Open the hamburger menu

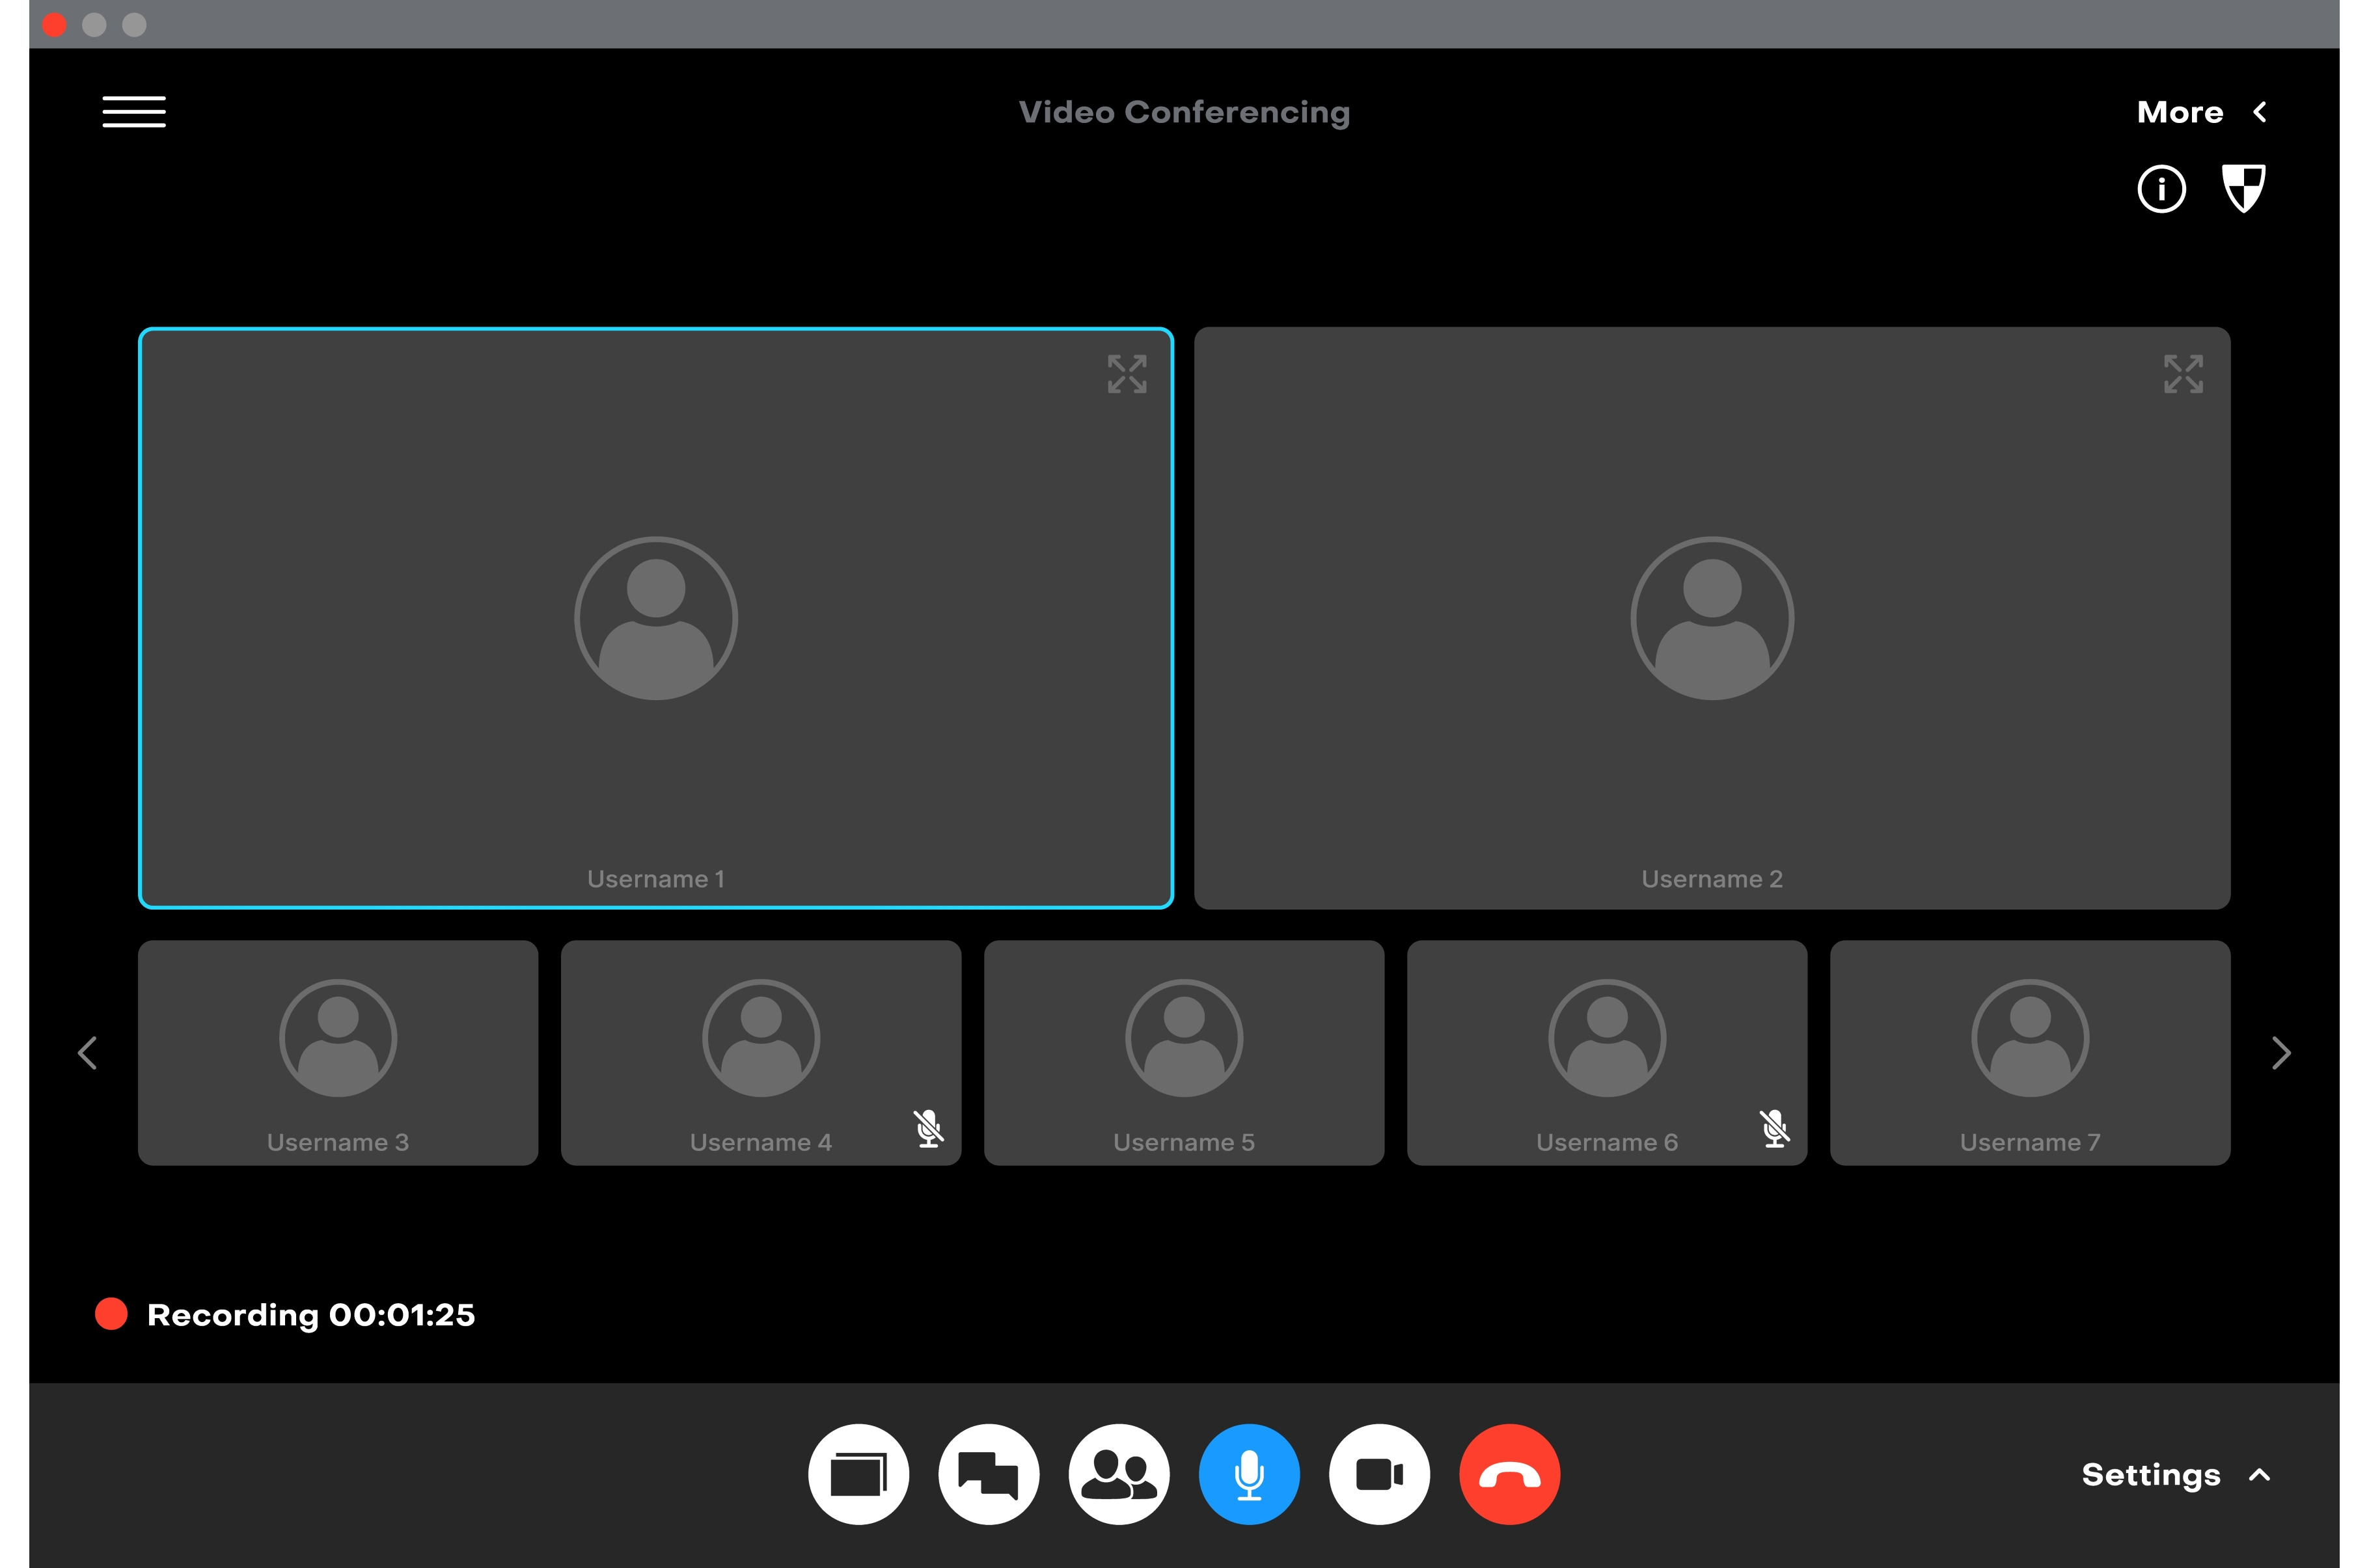click(134, 112)
